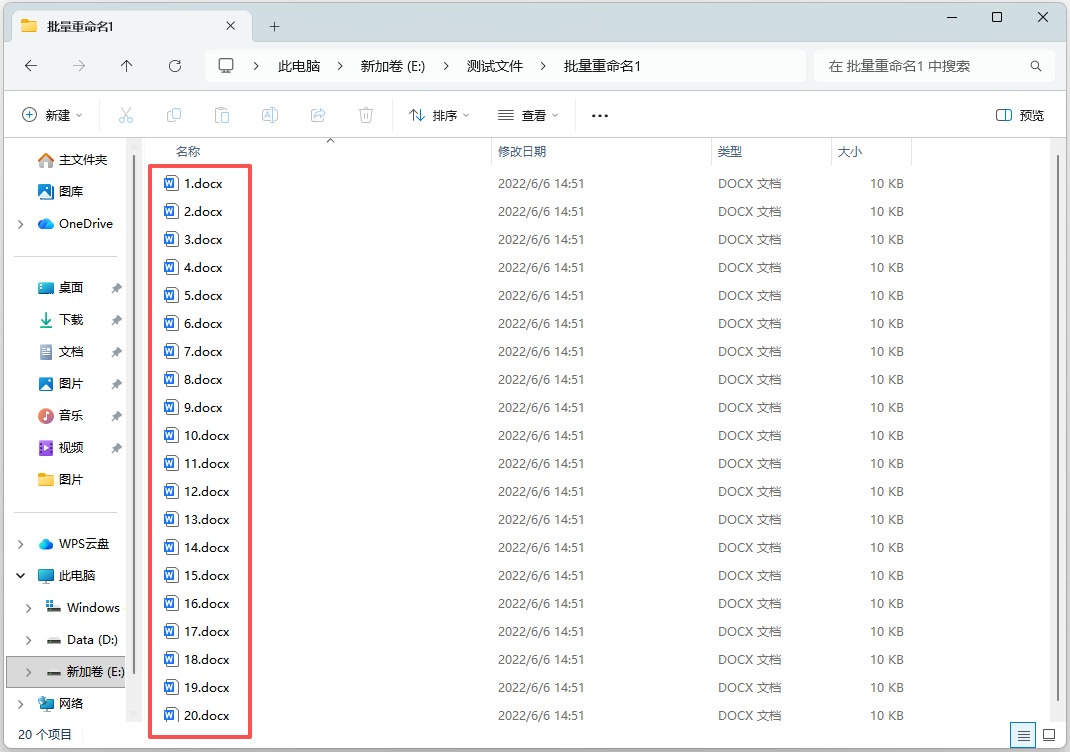
Task: Open a new tab with plus button
Action: (274, 27)
